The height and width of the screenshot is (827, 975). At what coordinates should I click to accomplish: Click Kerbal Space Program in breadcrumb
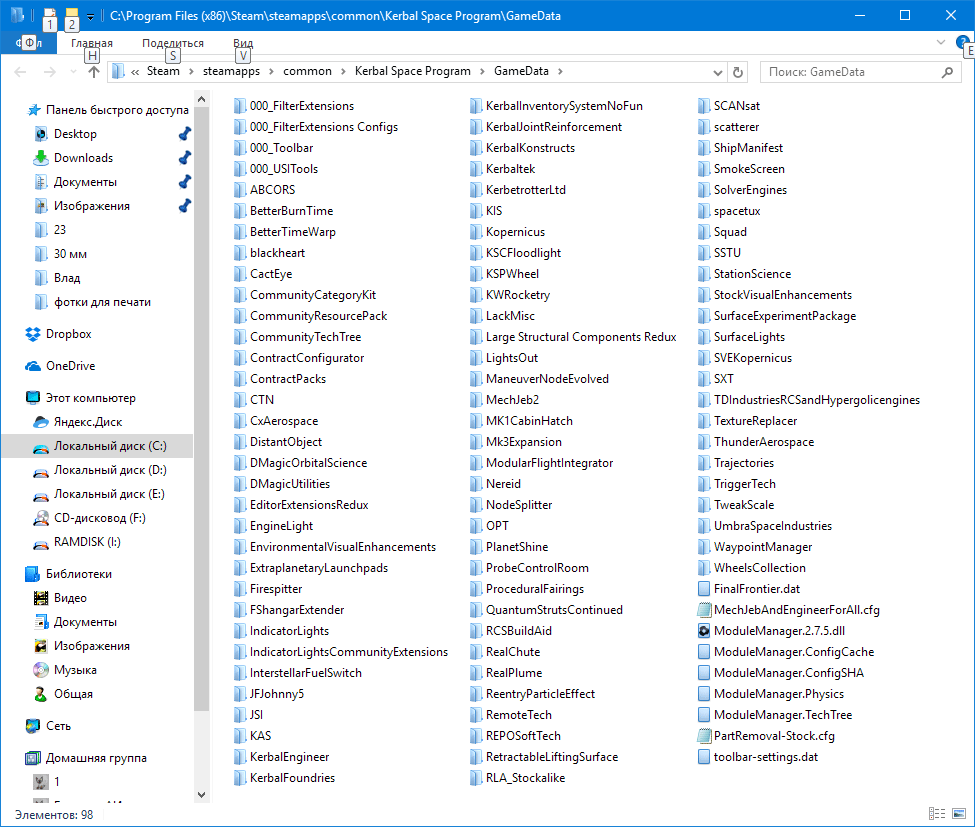coord(413,72)
